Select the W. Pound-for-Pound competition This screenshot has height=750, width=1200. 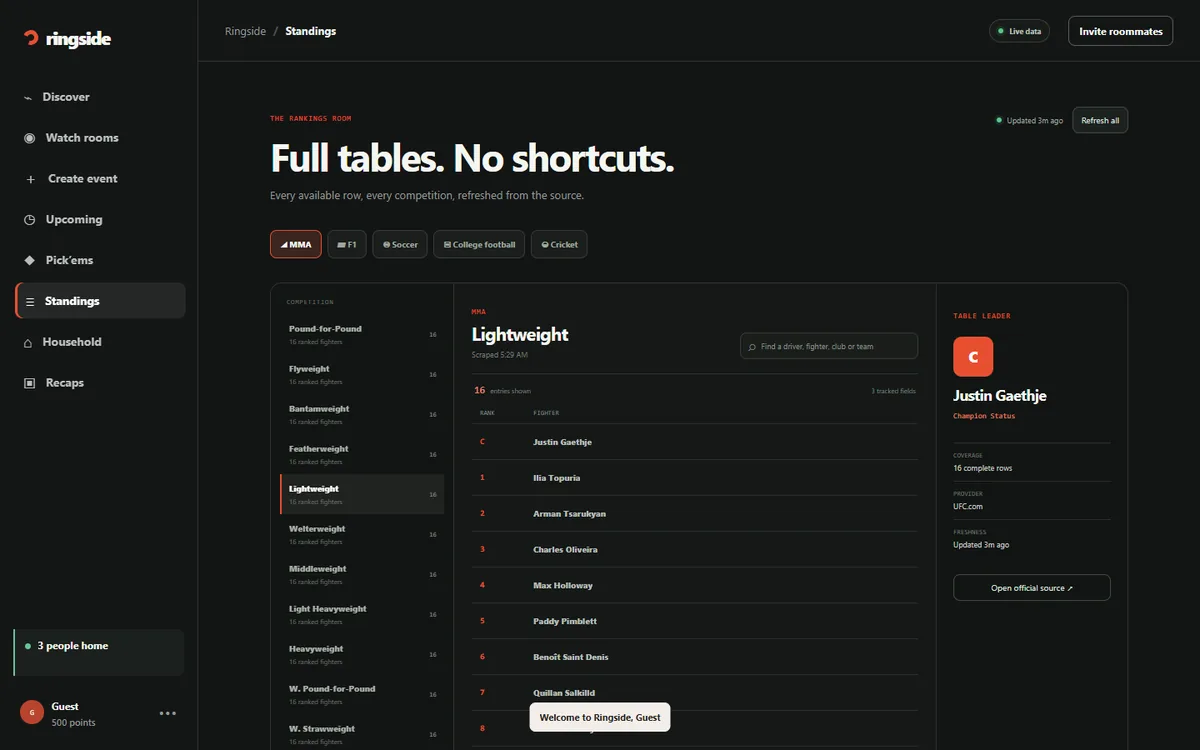tap(362, 694)
